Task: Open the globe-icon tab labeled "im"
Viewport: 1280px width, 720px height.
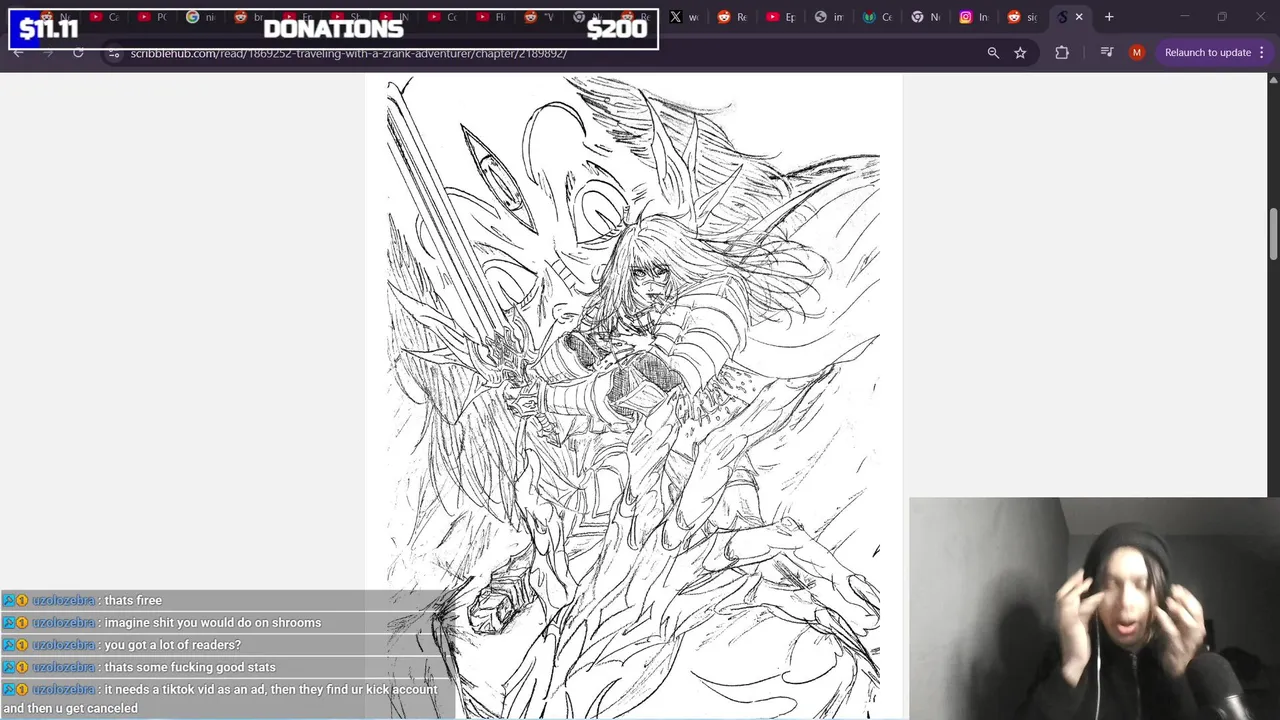Action: click(830, 17)
